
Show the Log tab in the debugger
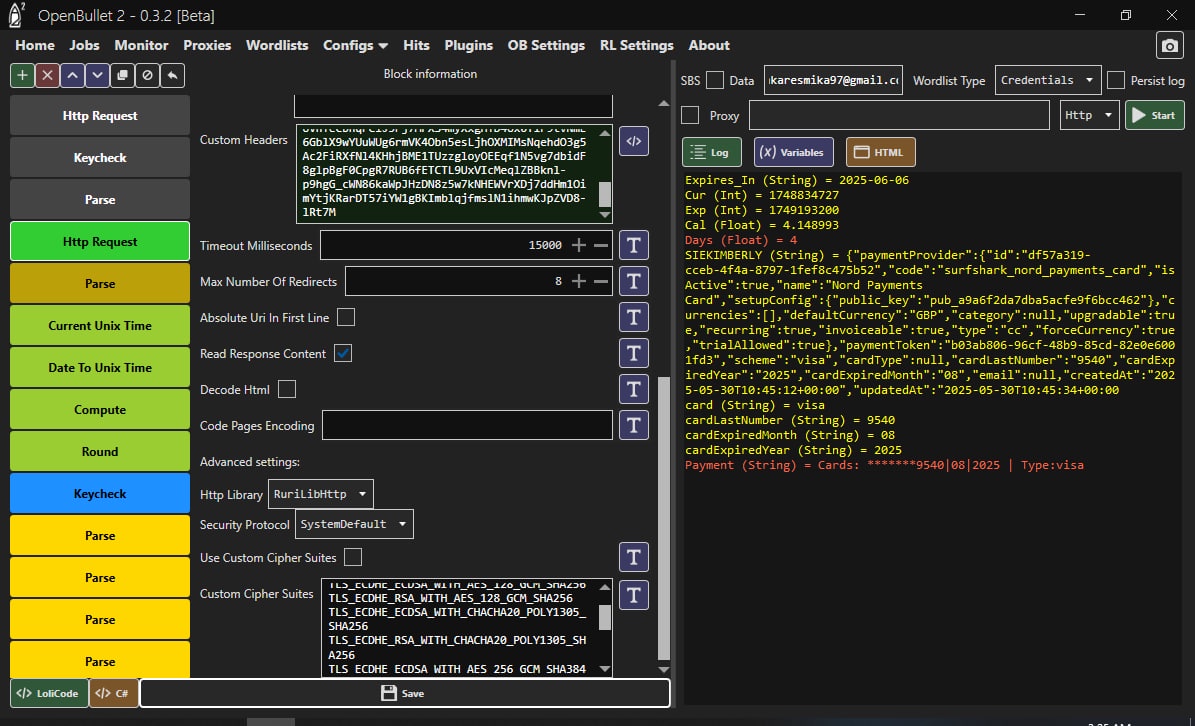[x=710, y=152]
